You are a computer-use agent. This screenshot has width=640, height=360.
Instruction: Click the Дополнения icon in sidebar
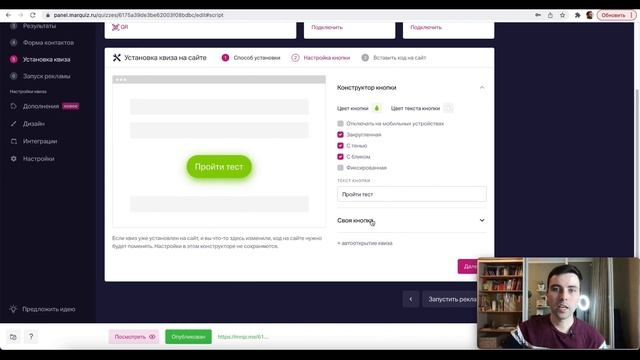coord(13,106)
